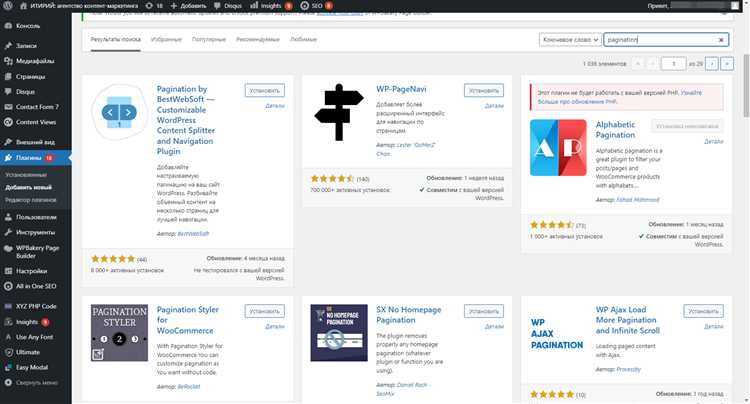Open Пользователи users menu
This screenshot has width=750, height=404.
pos(36,217)
